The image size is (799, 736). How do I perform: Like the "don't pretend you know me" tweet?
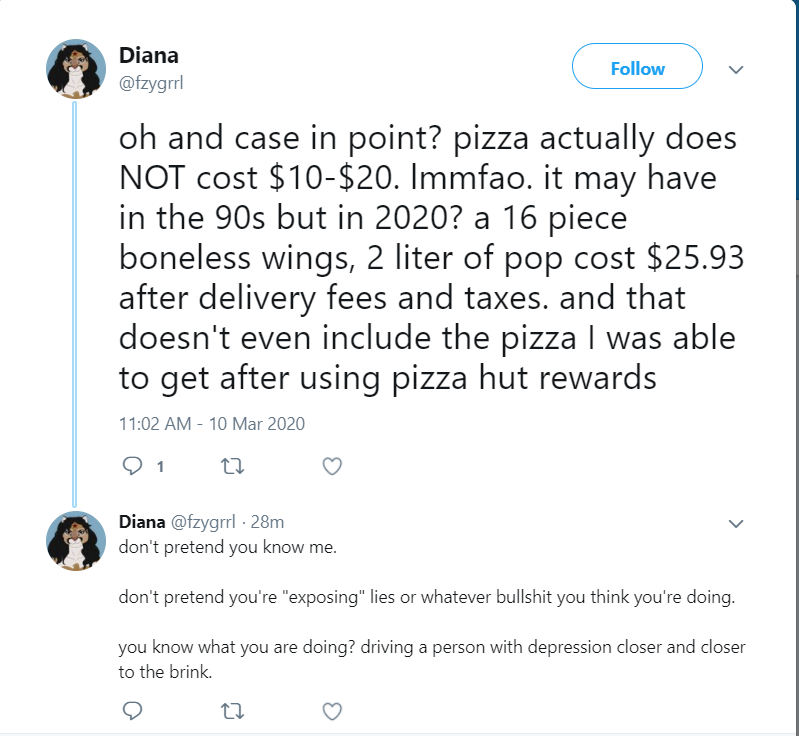coord(332,711)
